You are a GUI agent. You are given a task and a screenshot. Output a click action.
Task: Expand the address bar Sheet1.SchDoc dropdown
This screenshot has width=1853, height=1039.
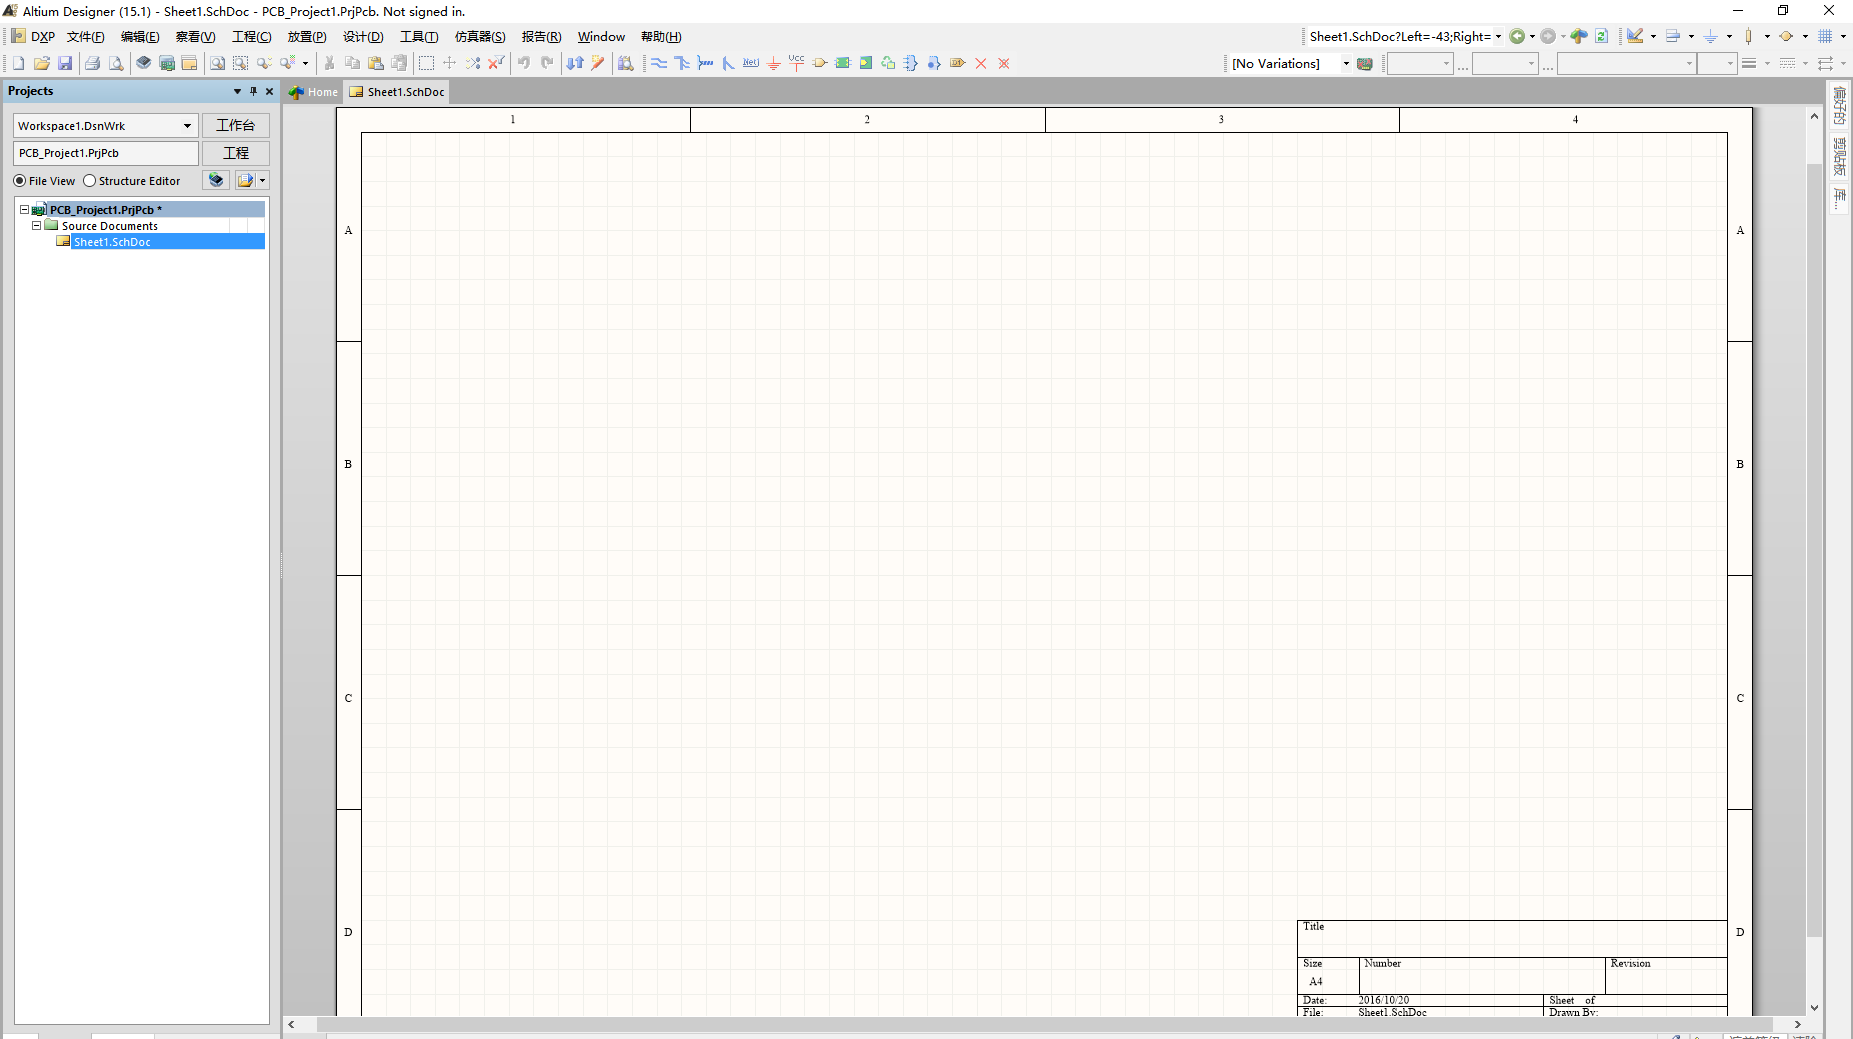(x=1498, y=36)
